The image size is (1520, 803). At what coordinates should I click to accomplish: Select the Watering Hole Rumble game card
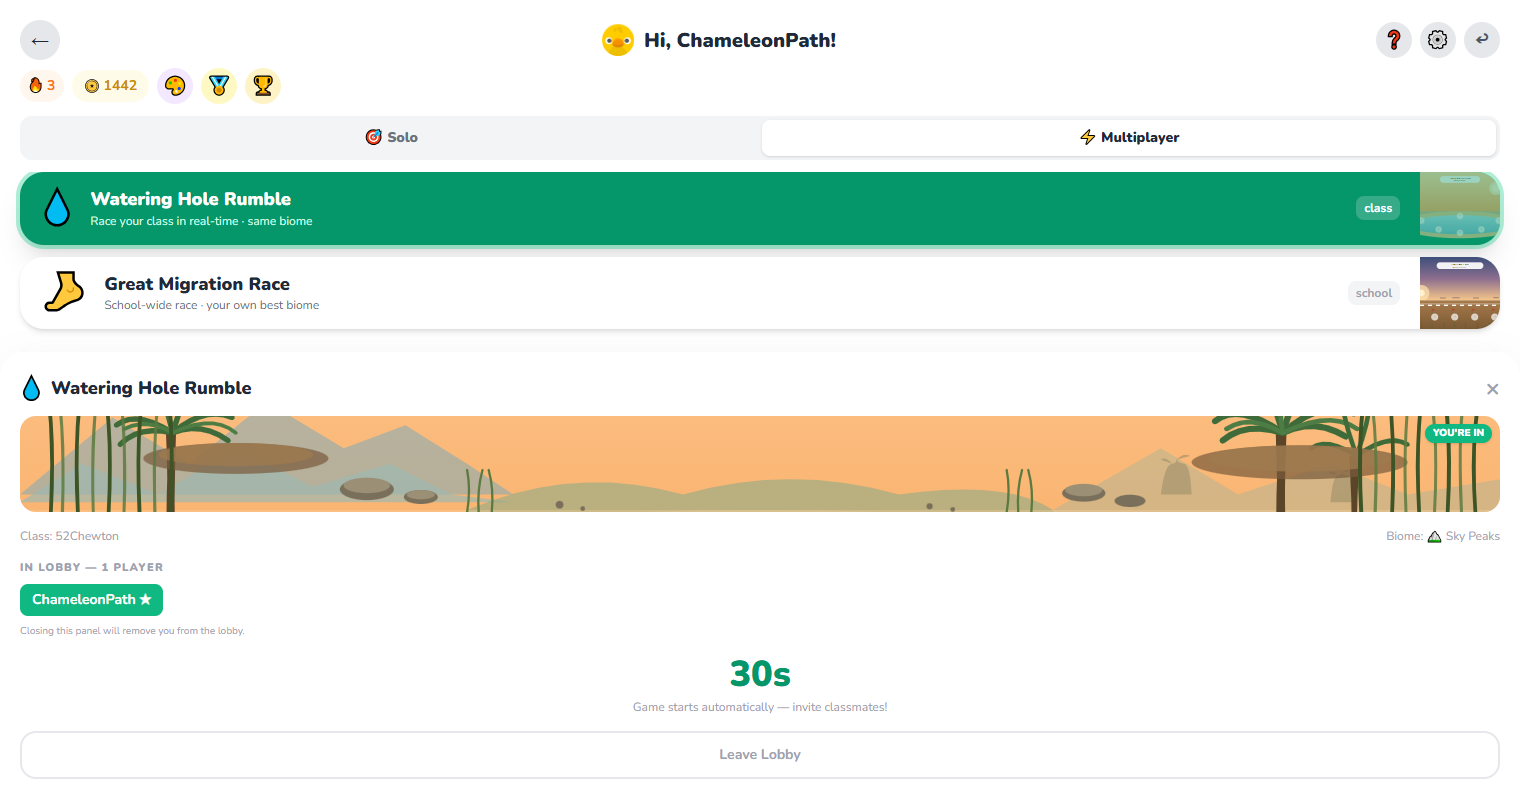(760, 208)
